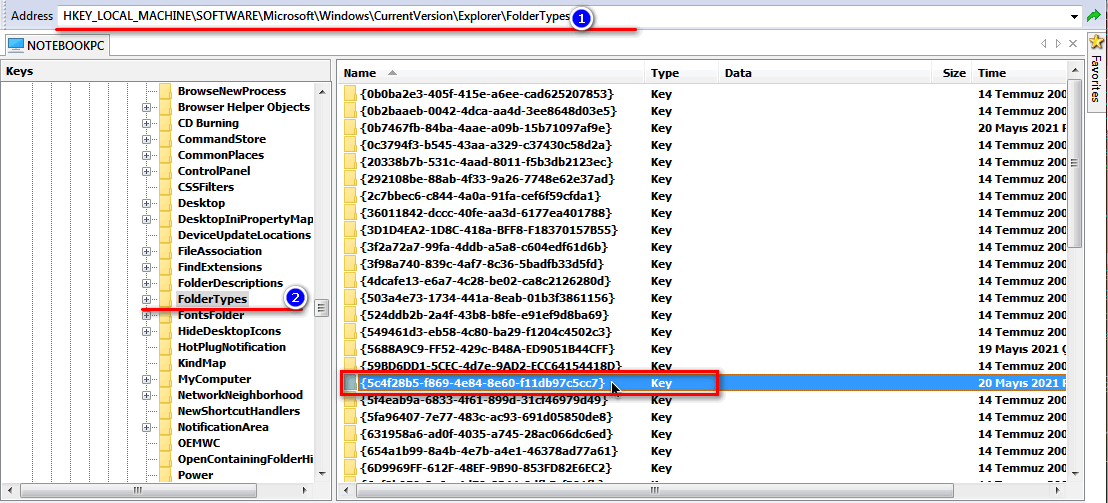The height and width of the screenshot is (503, 1108).
Task: Select the KindMap key
Action: coord(201,363)
